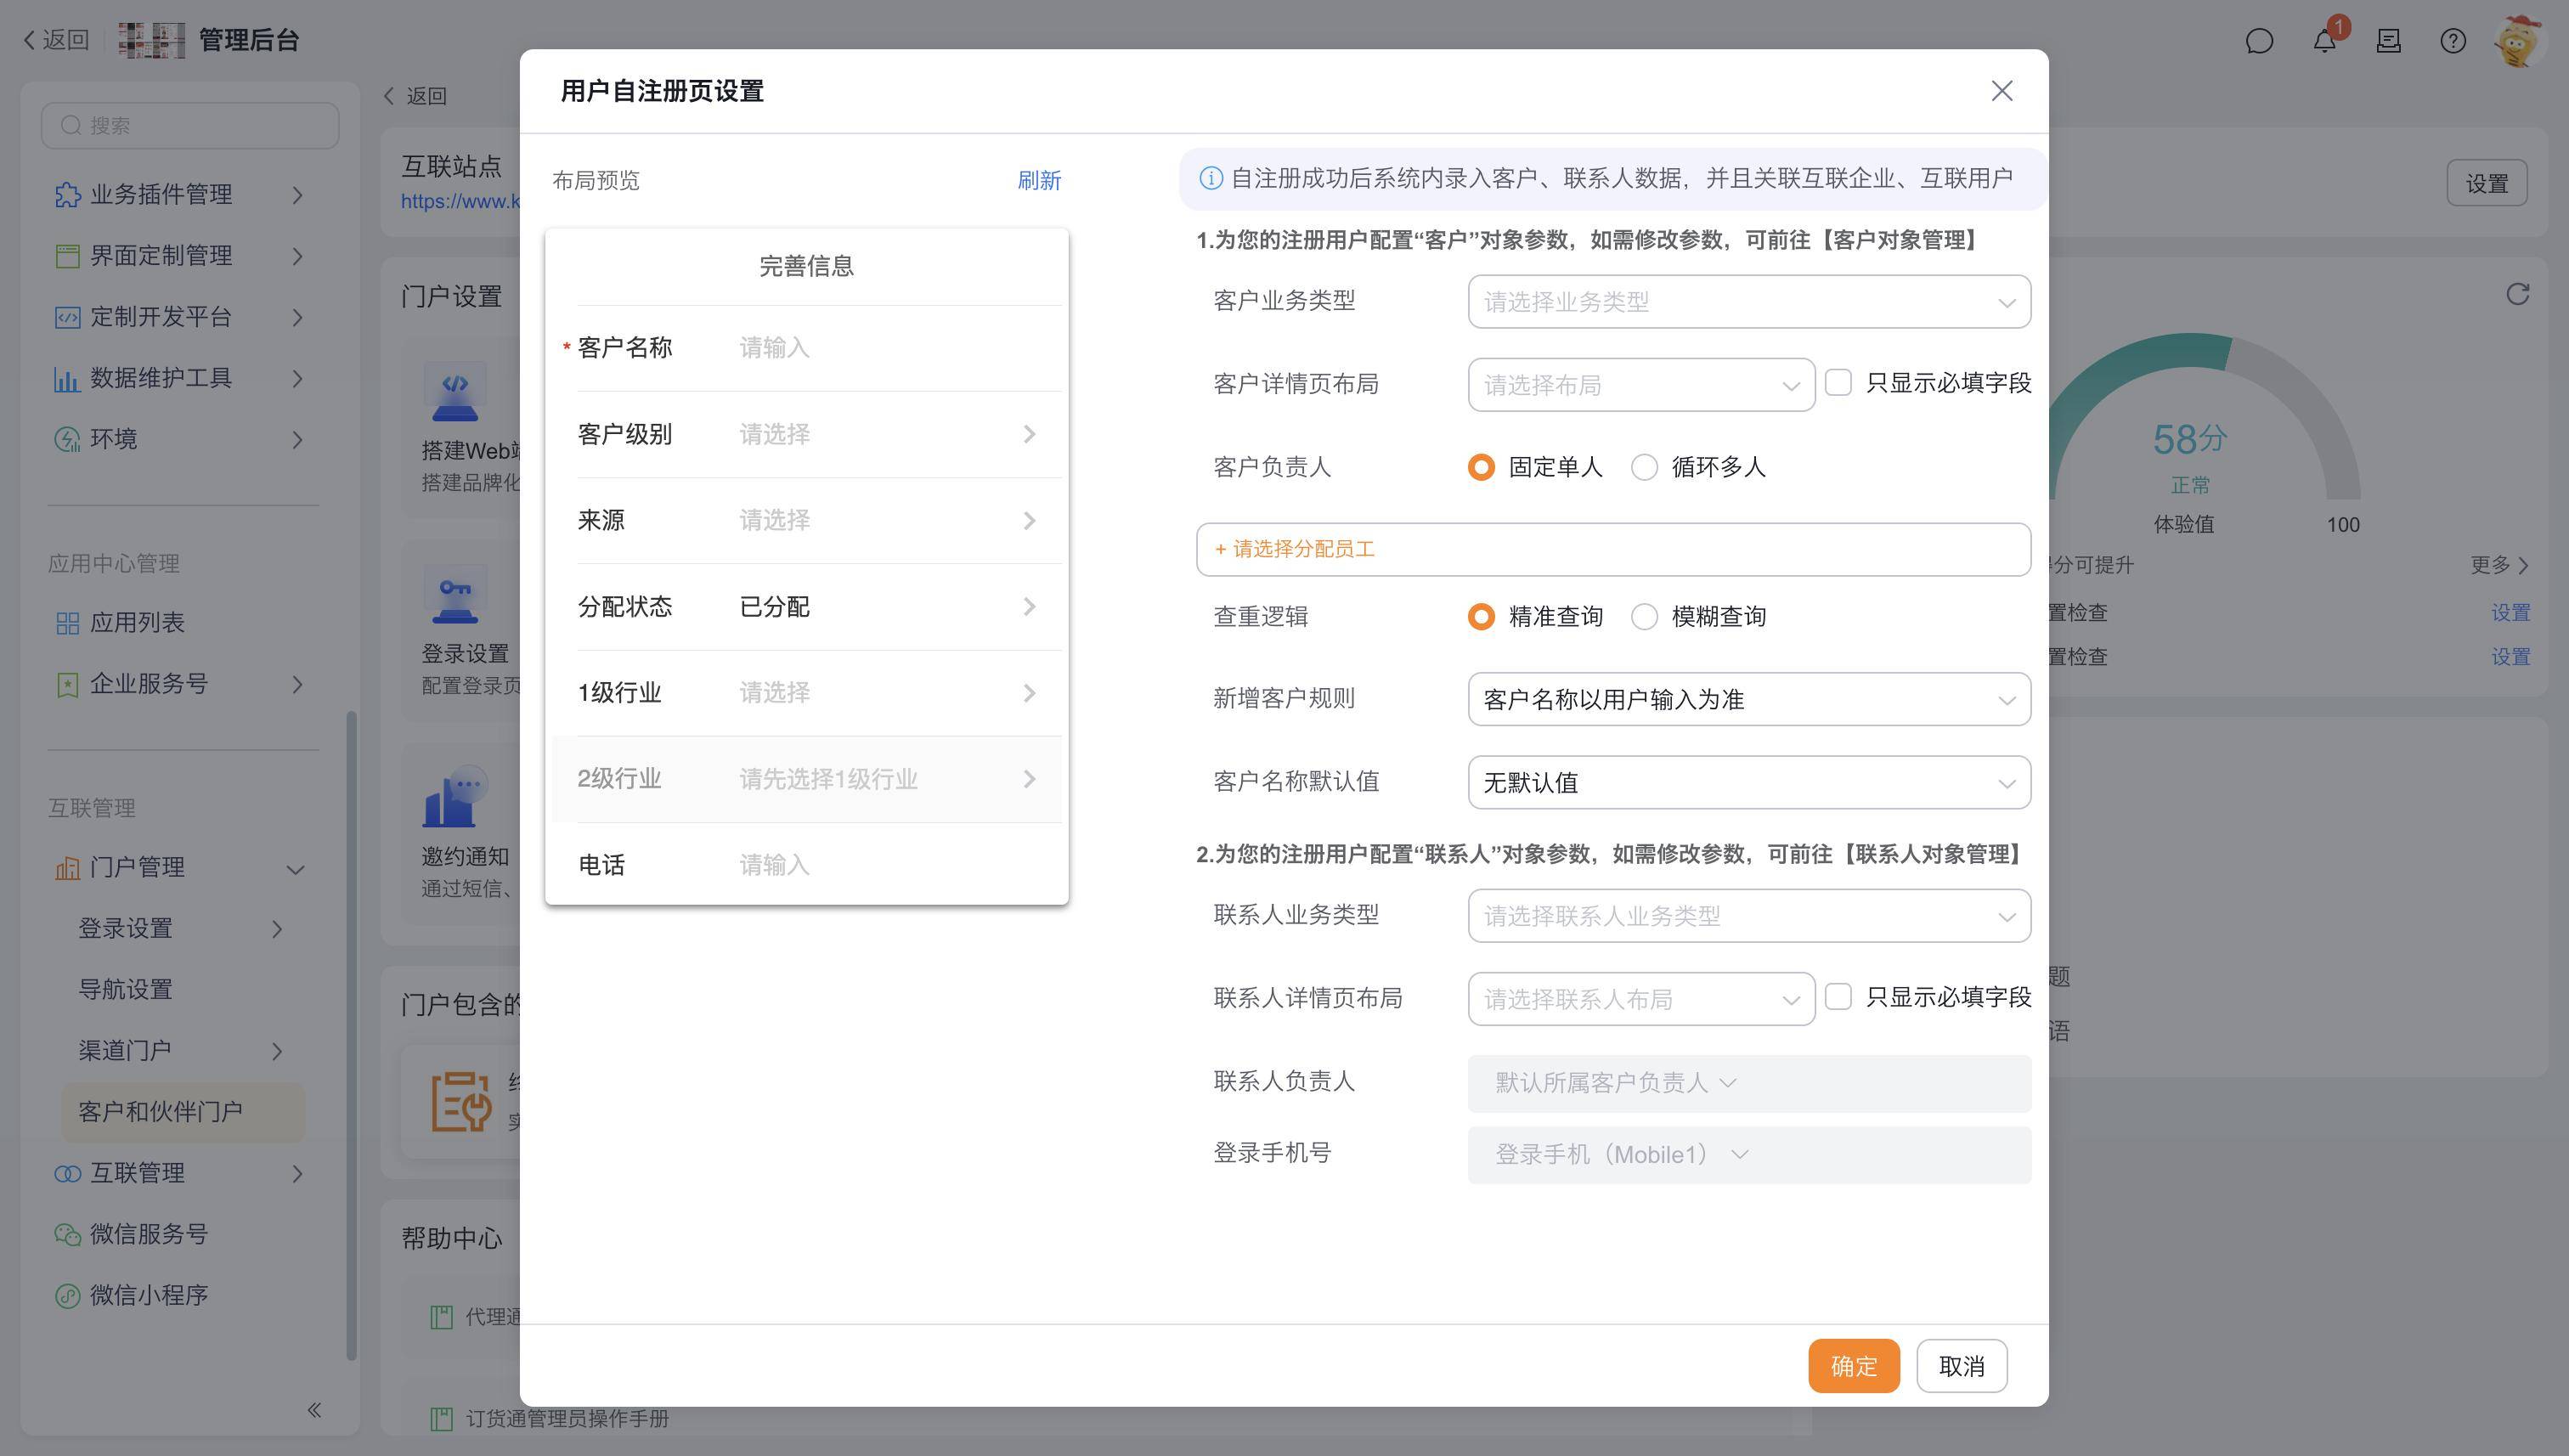2569x1456 pixels.
Task: Collapse the sidebar with double-chevron icon
Action: 314,1410
